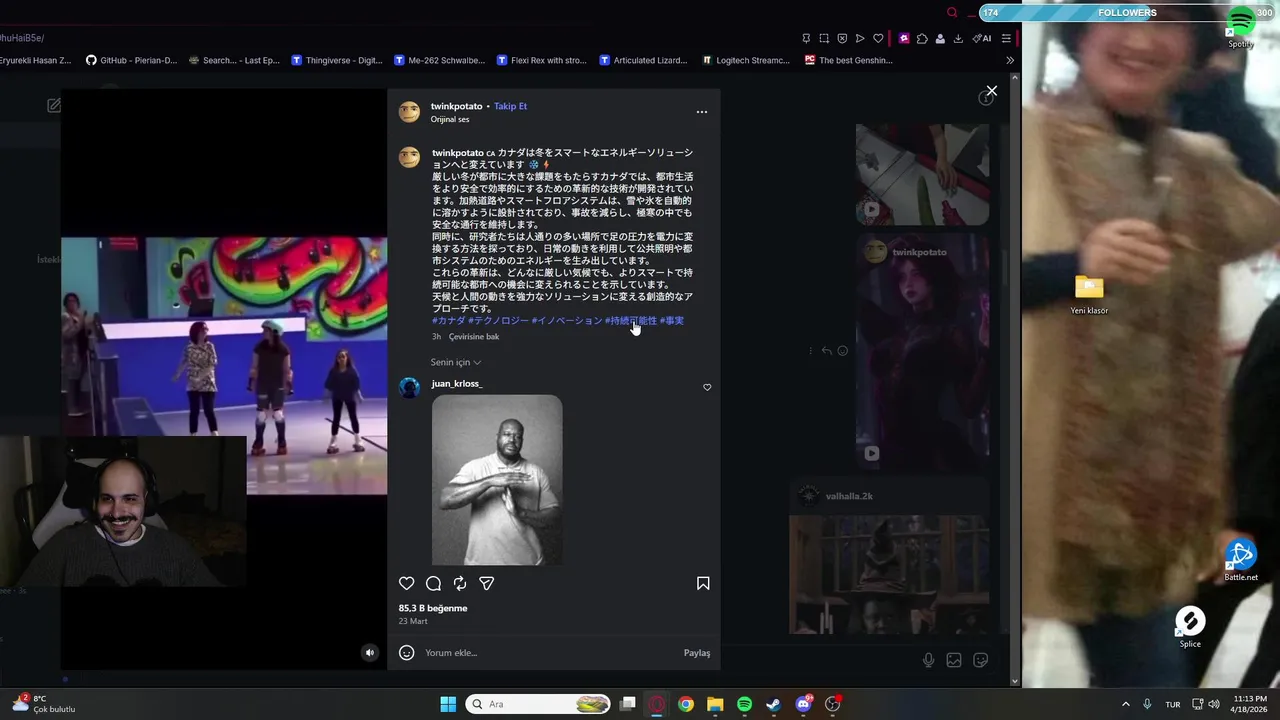Open Task View in the taskbar

[627, 704]
